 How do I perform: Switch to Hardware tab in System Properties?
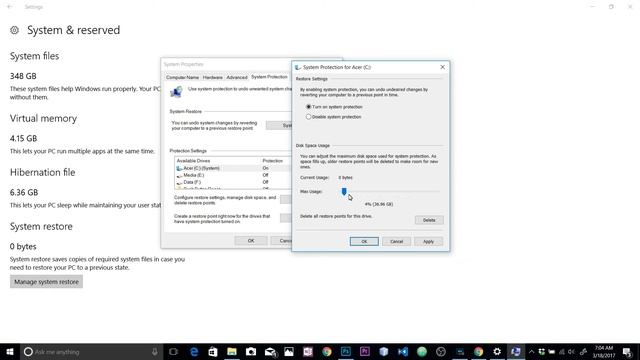pyautogui.click(x=213, y=77)
